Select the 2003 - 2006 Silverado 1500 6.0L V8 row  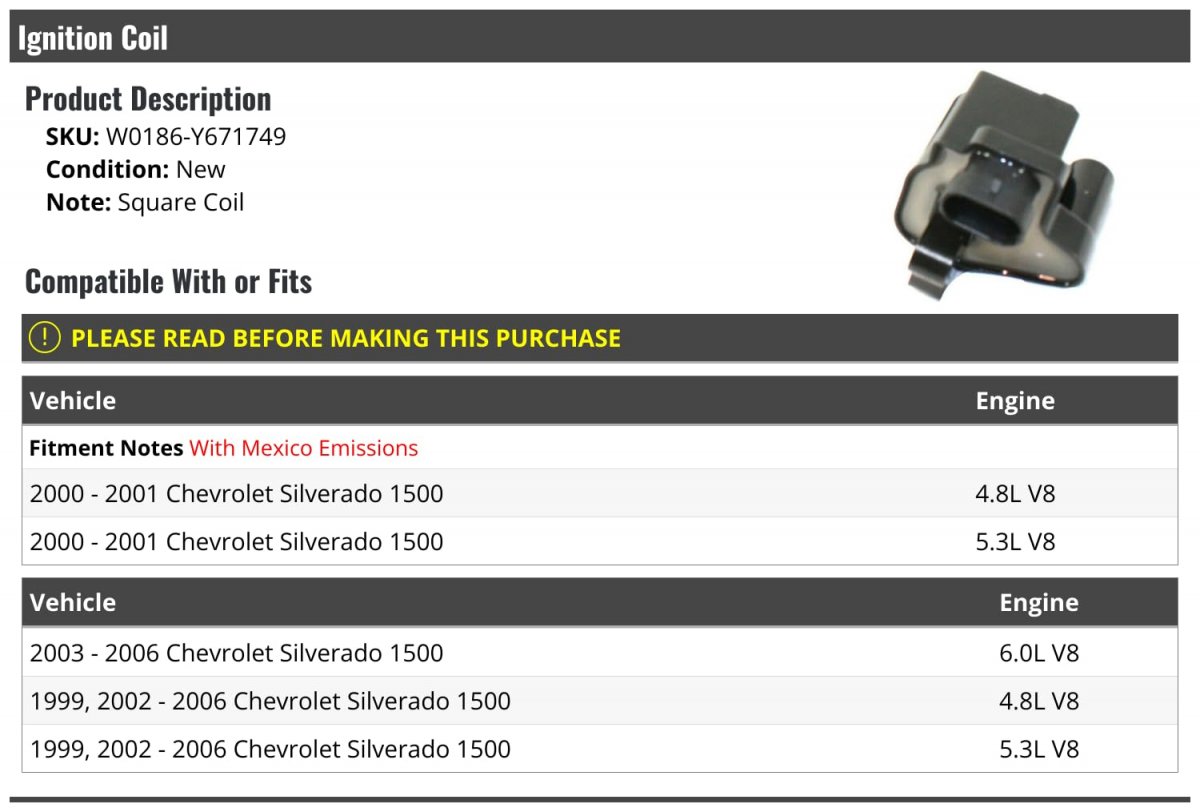600,653
